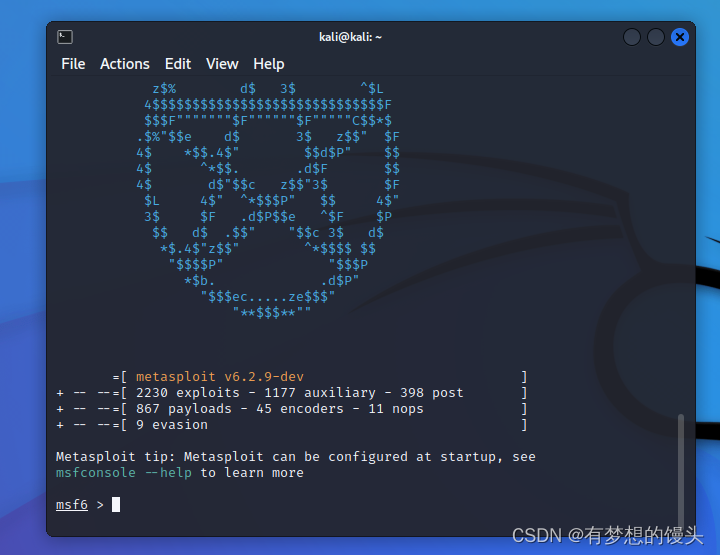Image resolution: width=720 pixels, height=555 pixels.
Task: Click the '867 payloads' text
Action: tap(184, 409)
